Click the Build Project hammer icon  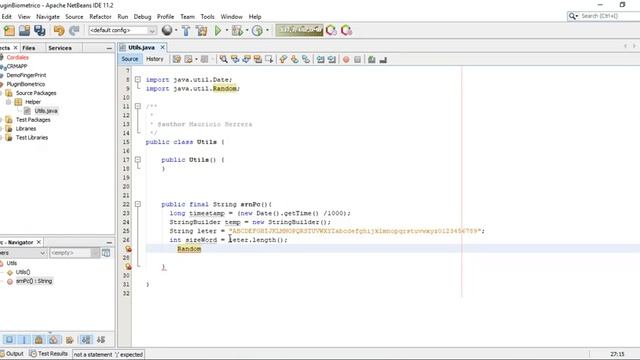(186, 31)
